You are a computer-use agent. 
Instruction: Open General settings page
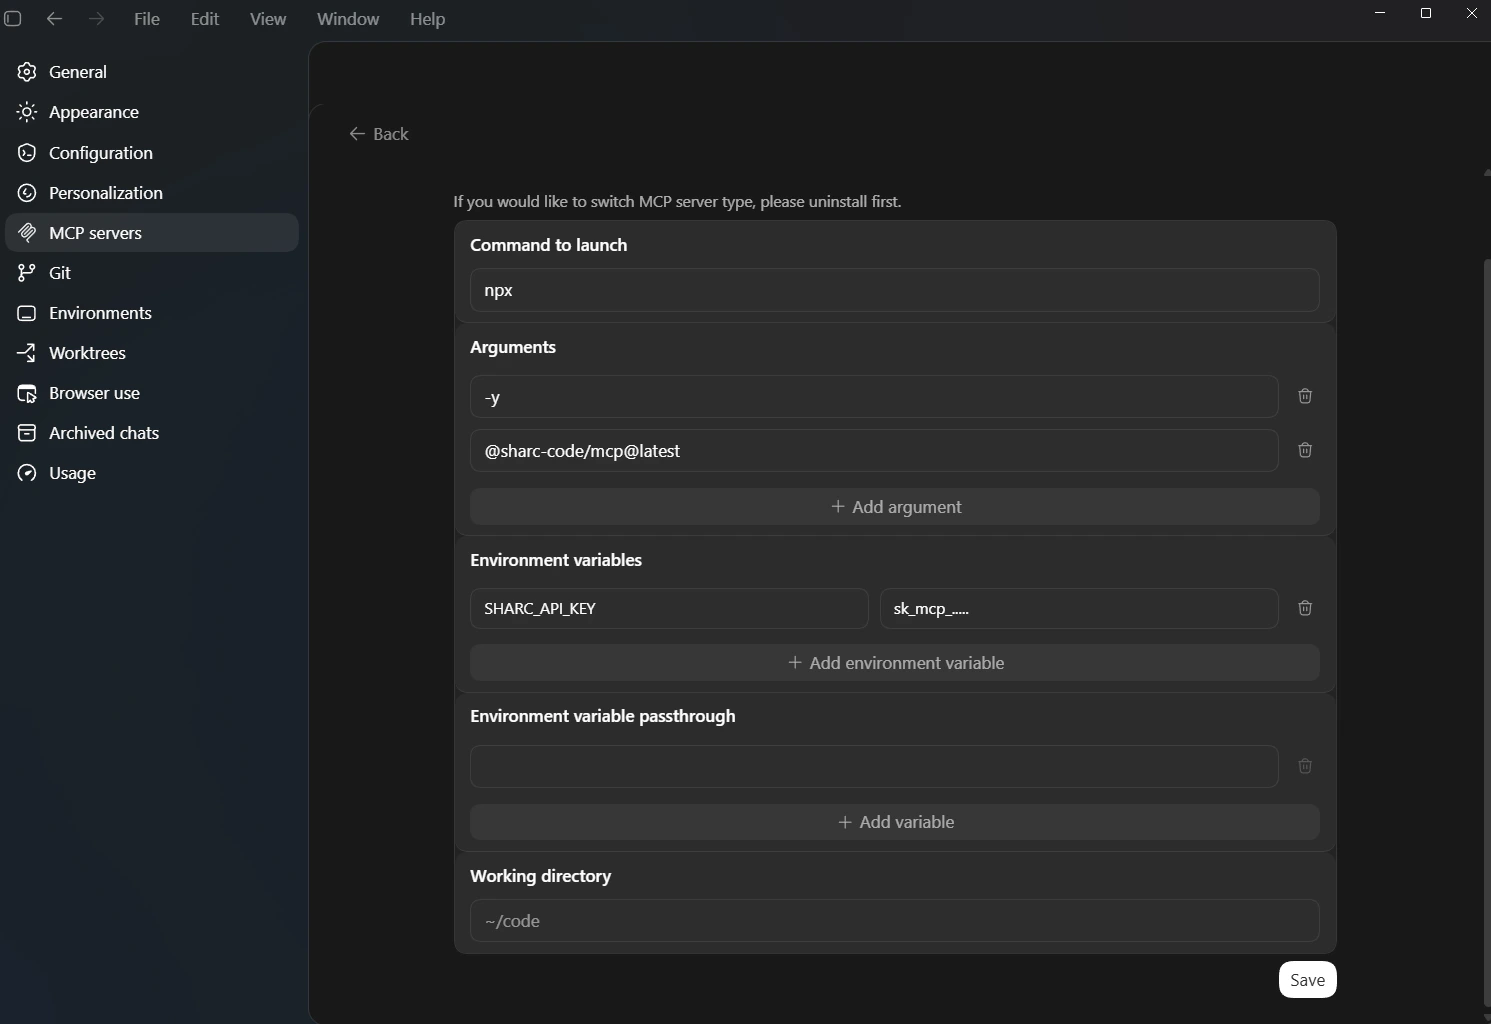click(152, 72)
